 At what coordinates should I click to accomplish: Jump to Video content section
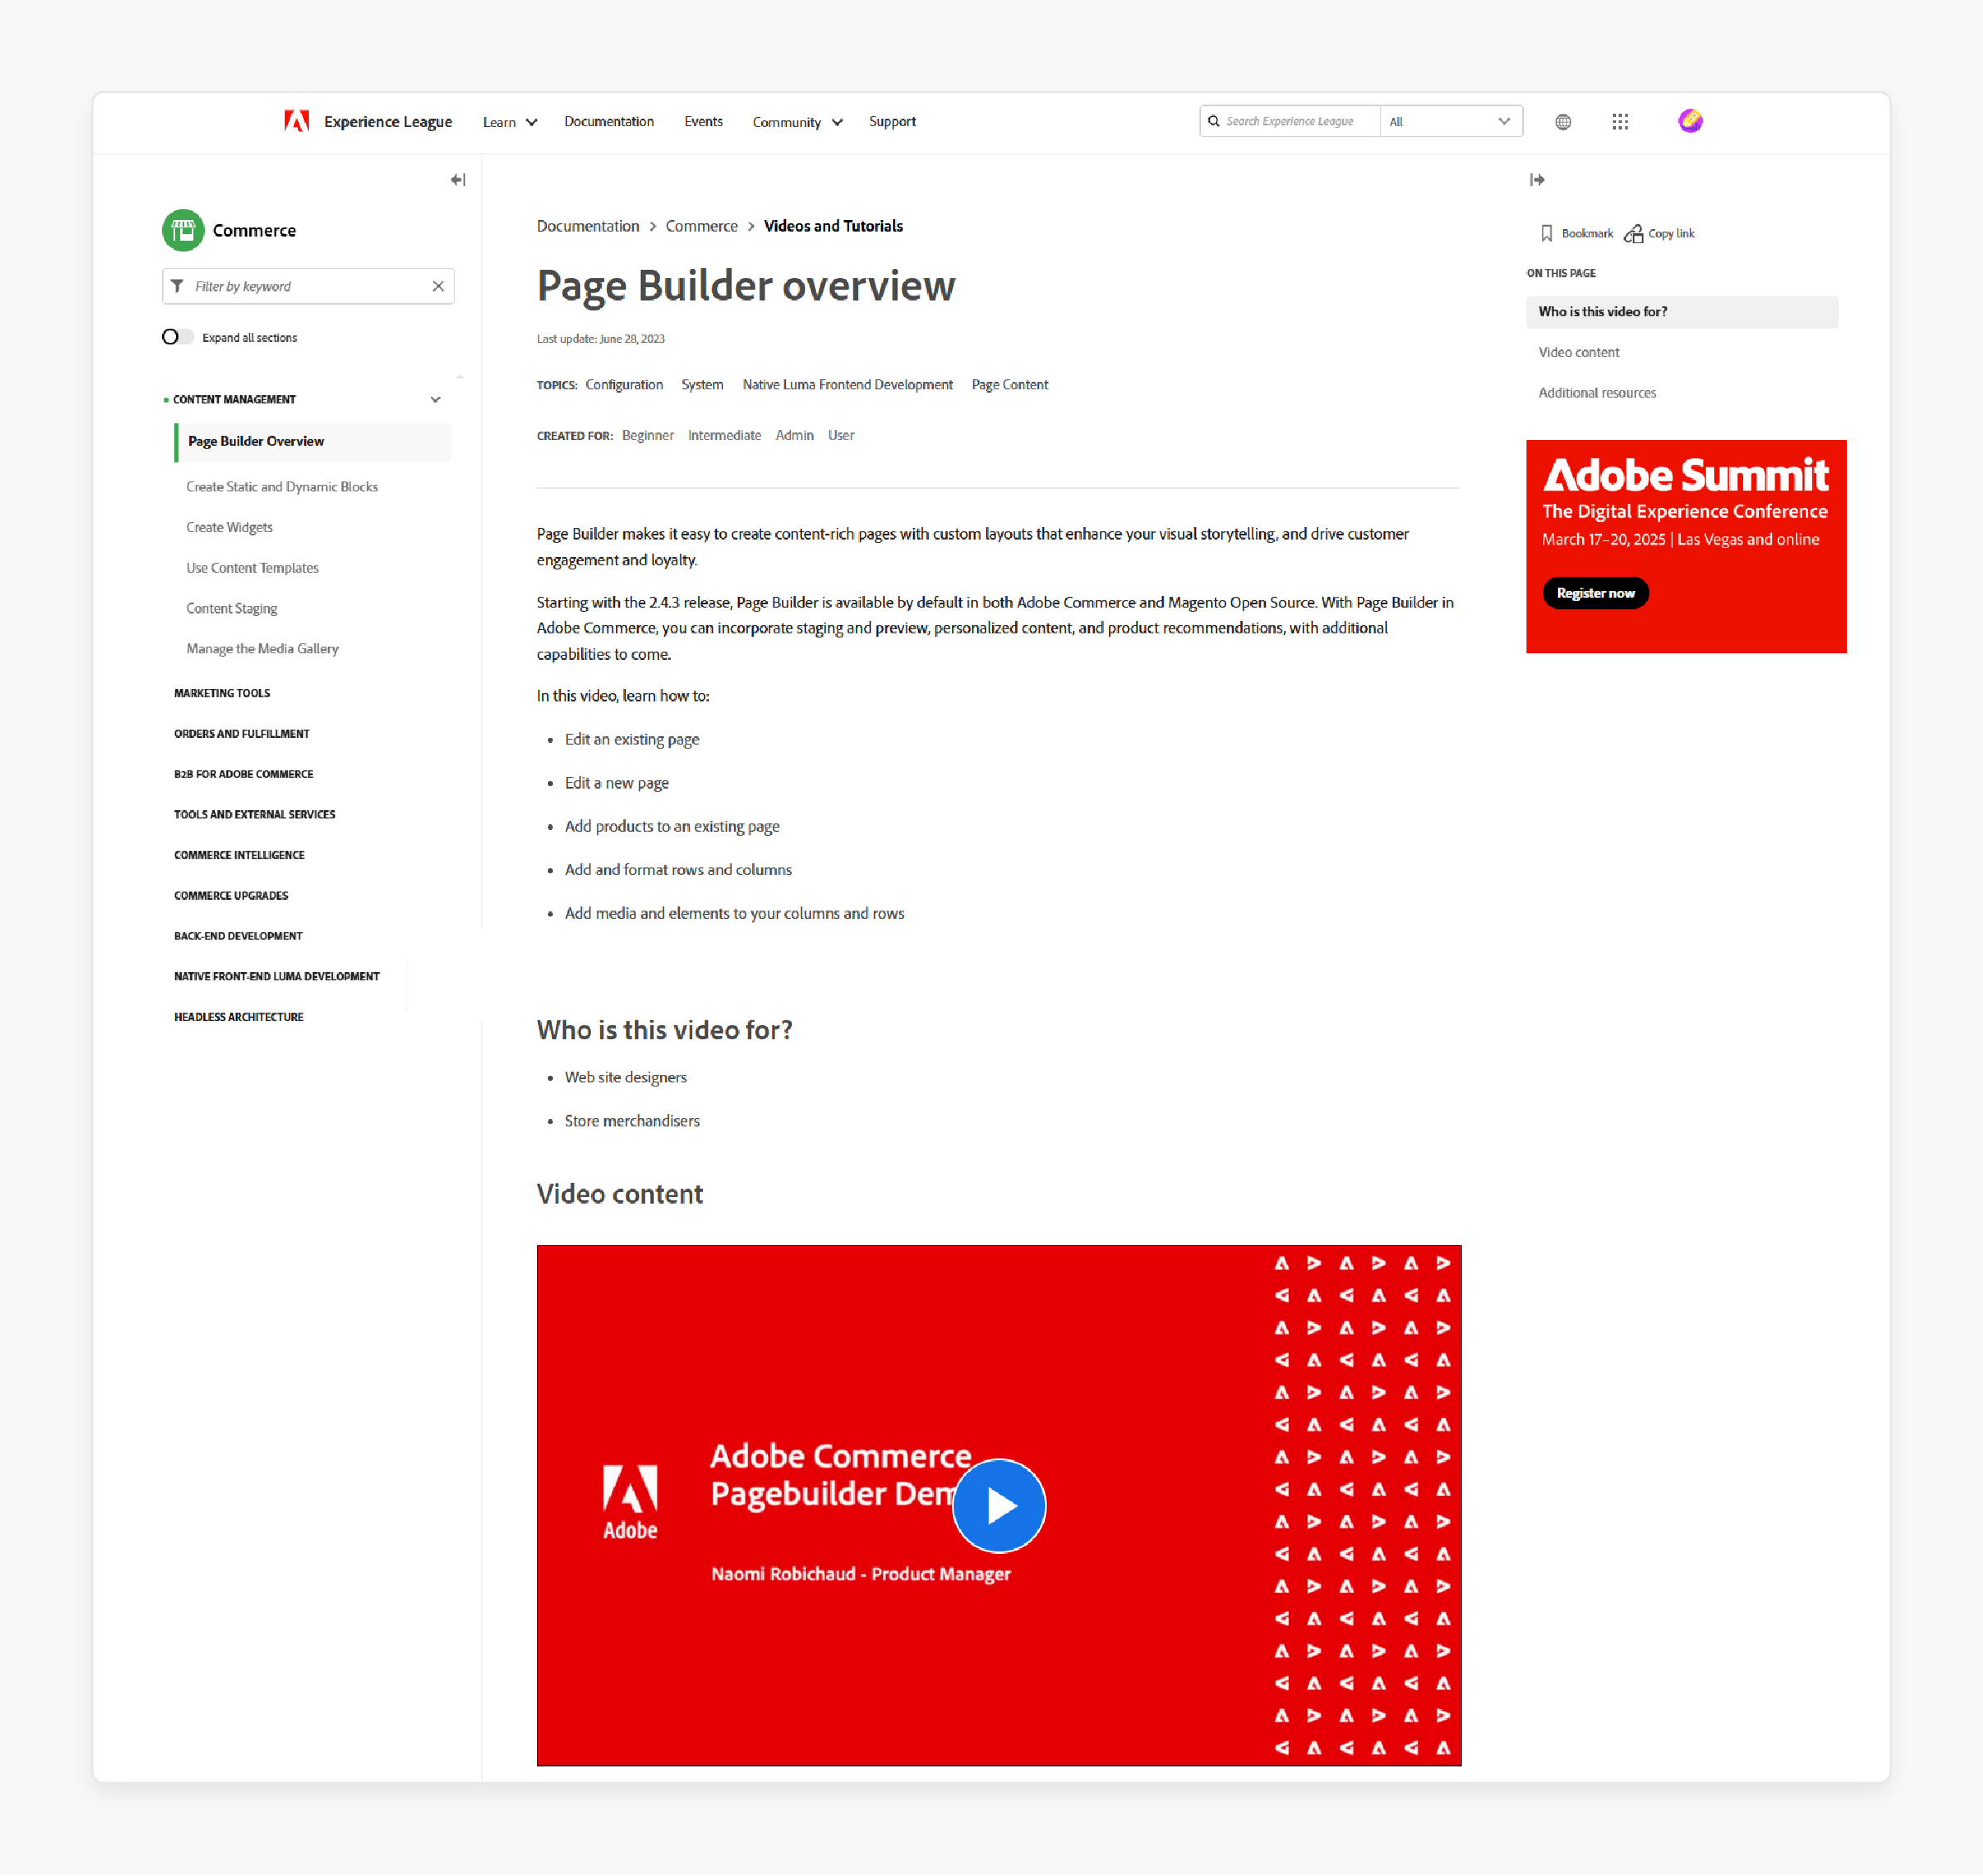tap(1578, 352)
